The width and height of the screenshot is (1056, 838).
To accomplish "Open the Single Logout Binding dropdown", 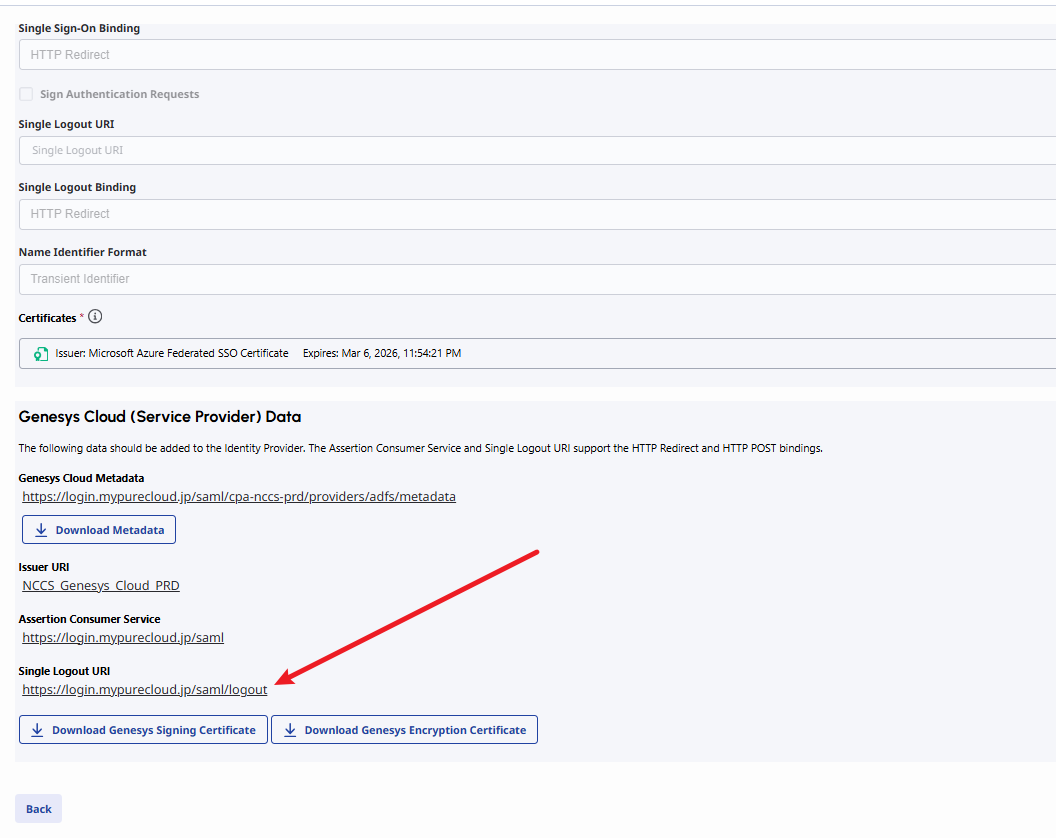I will (537, 214).
